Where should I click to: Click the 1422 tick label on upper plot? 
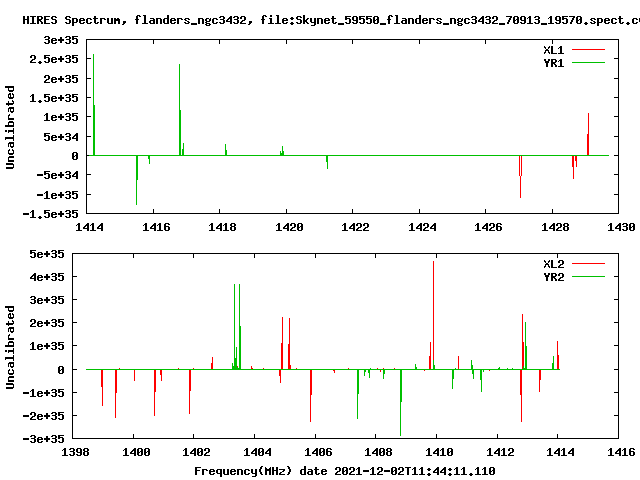(x=355, y=227)
